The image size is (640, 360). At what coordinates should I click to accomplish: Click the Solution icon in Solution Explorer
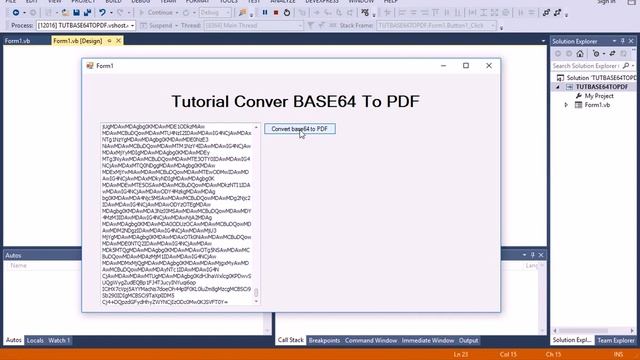pos(560,78)
